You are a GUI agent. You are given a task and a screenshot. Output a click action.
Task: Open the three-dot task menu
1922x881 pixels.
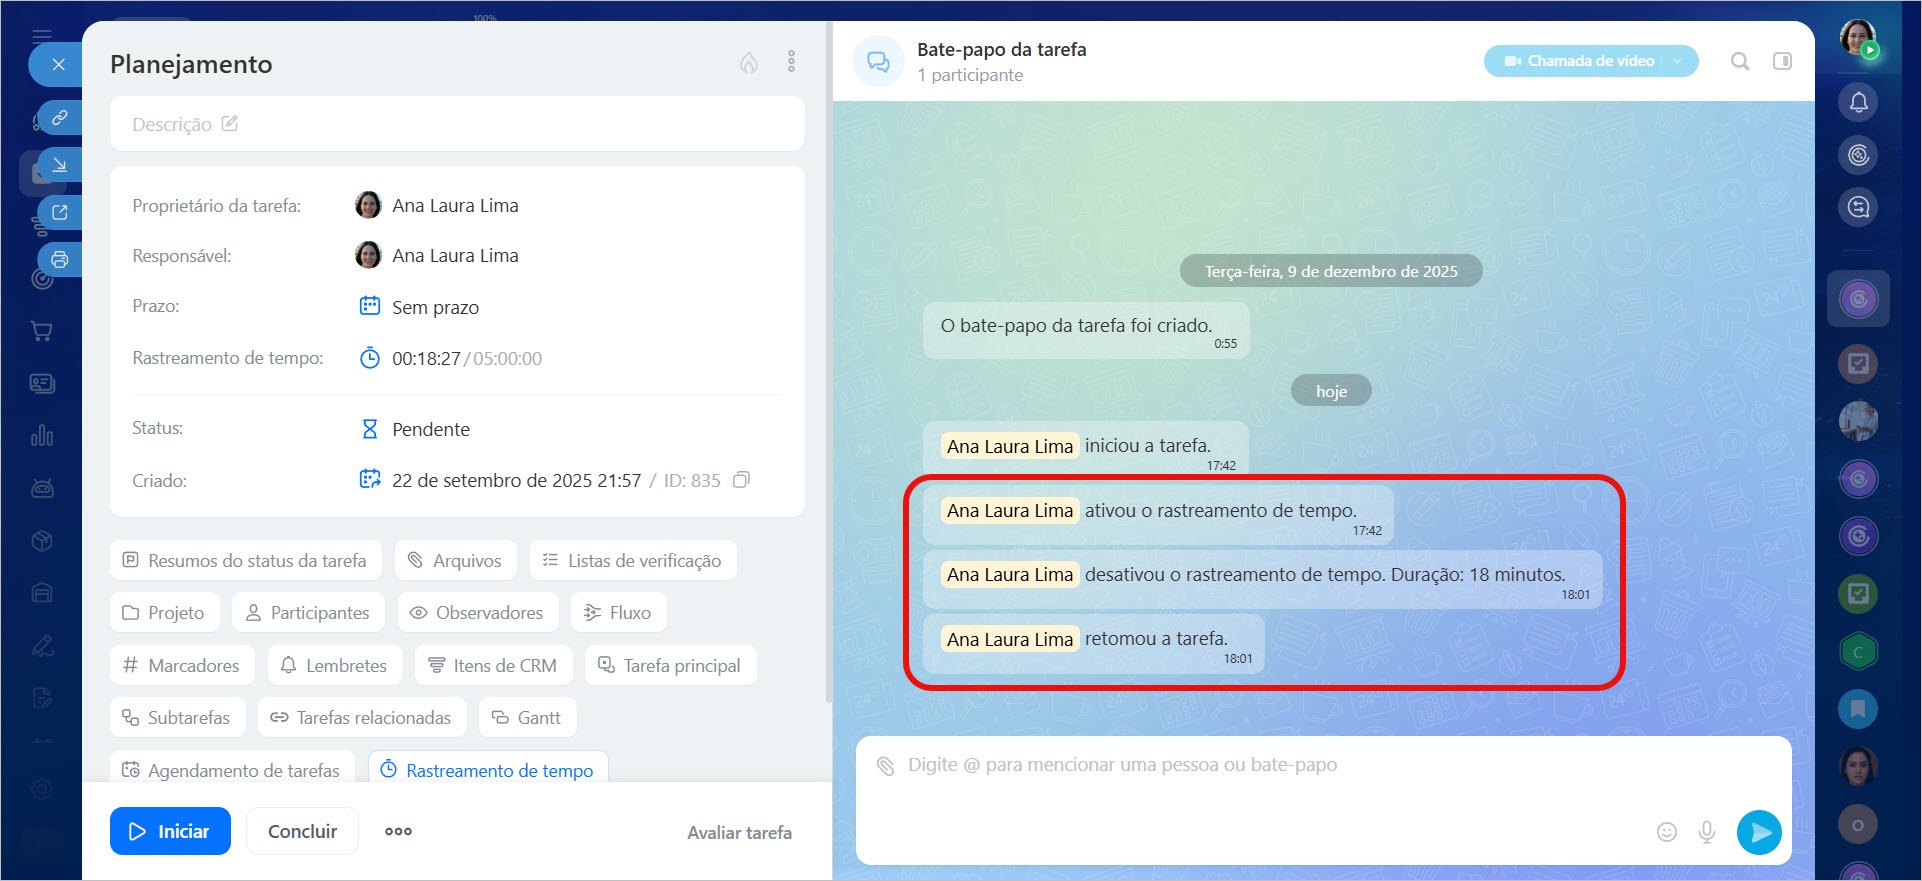click(791, 62)
